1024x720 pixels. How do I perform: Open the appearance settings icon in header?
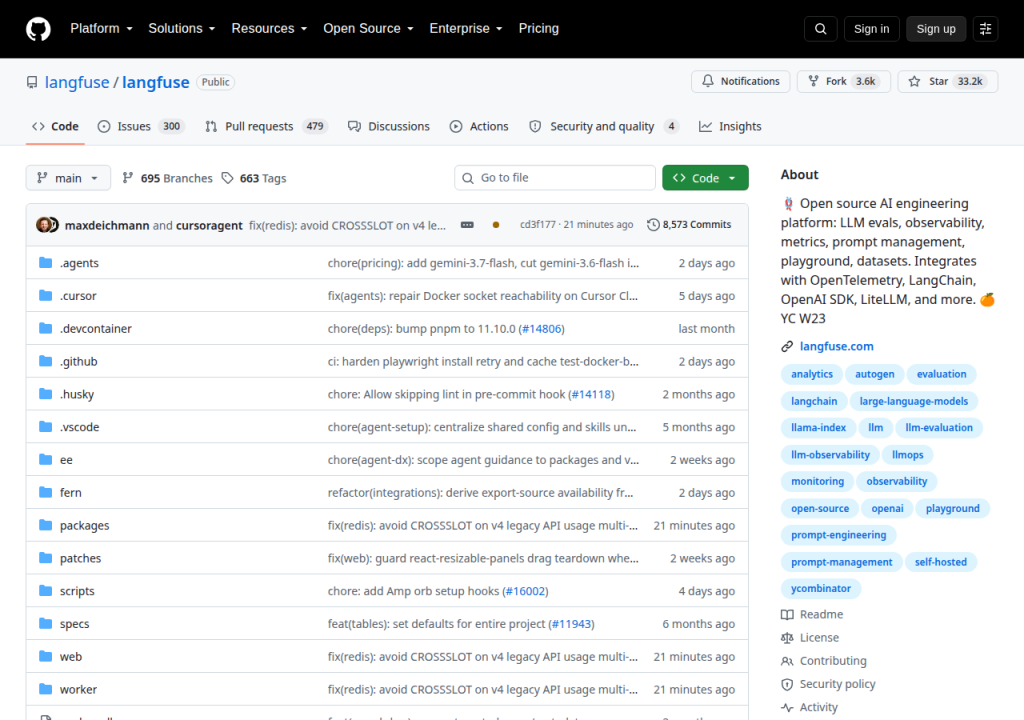coord(985,29)
